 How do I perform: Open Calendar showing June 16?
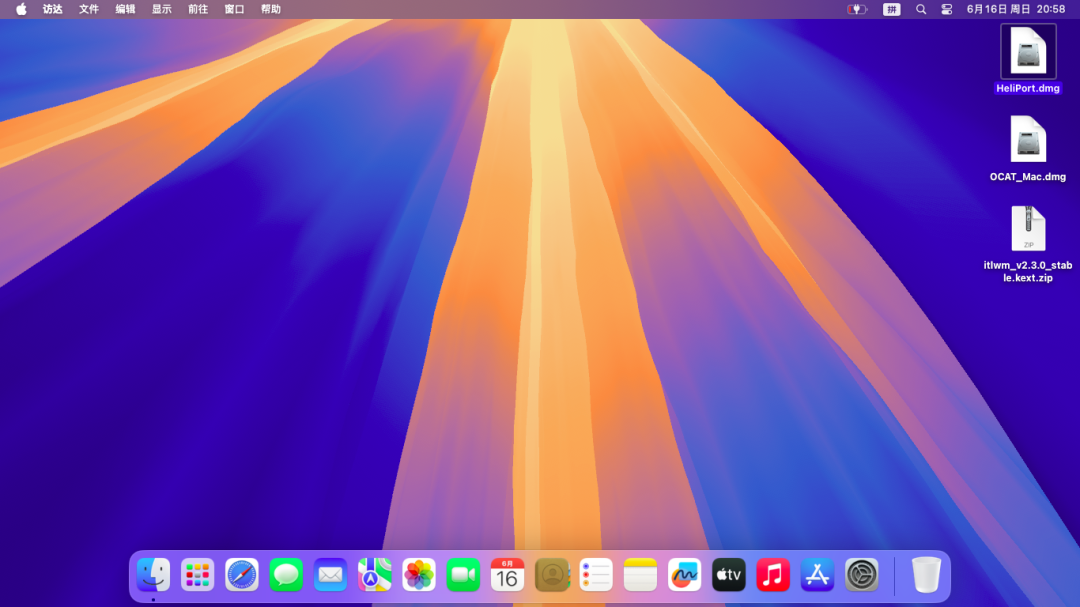click(x=507, y=575)
